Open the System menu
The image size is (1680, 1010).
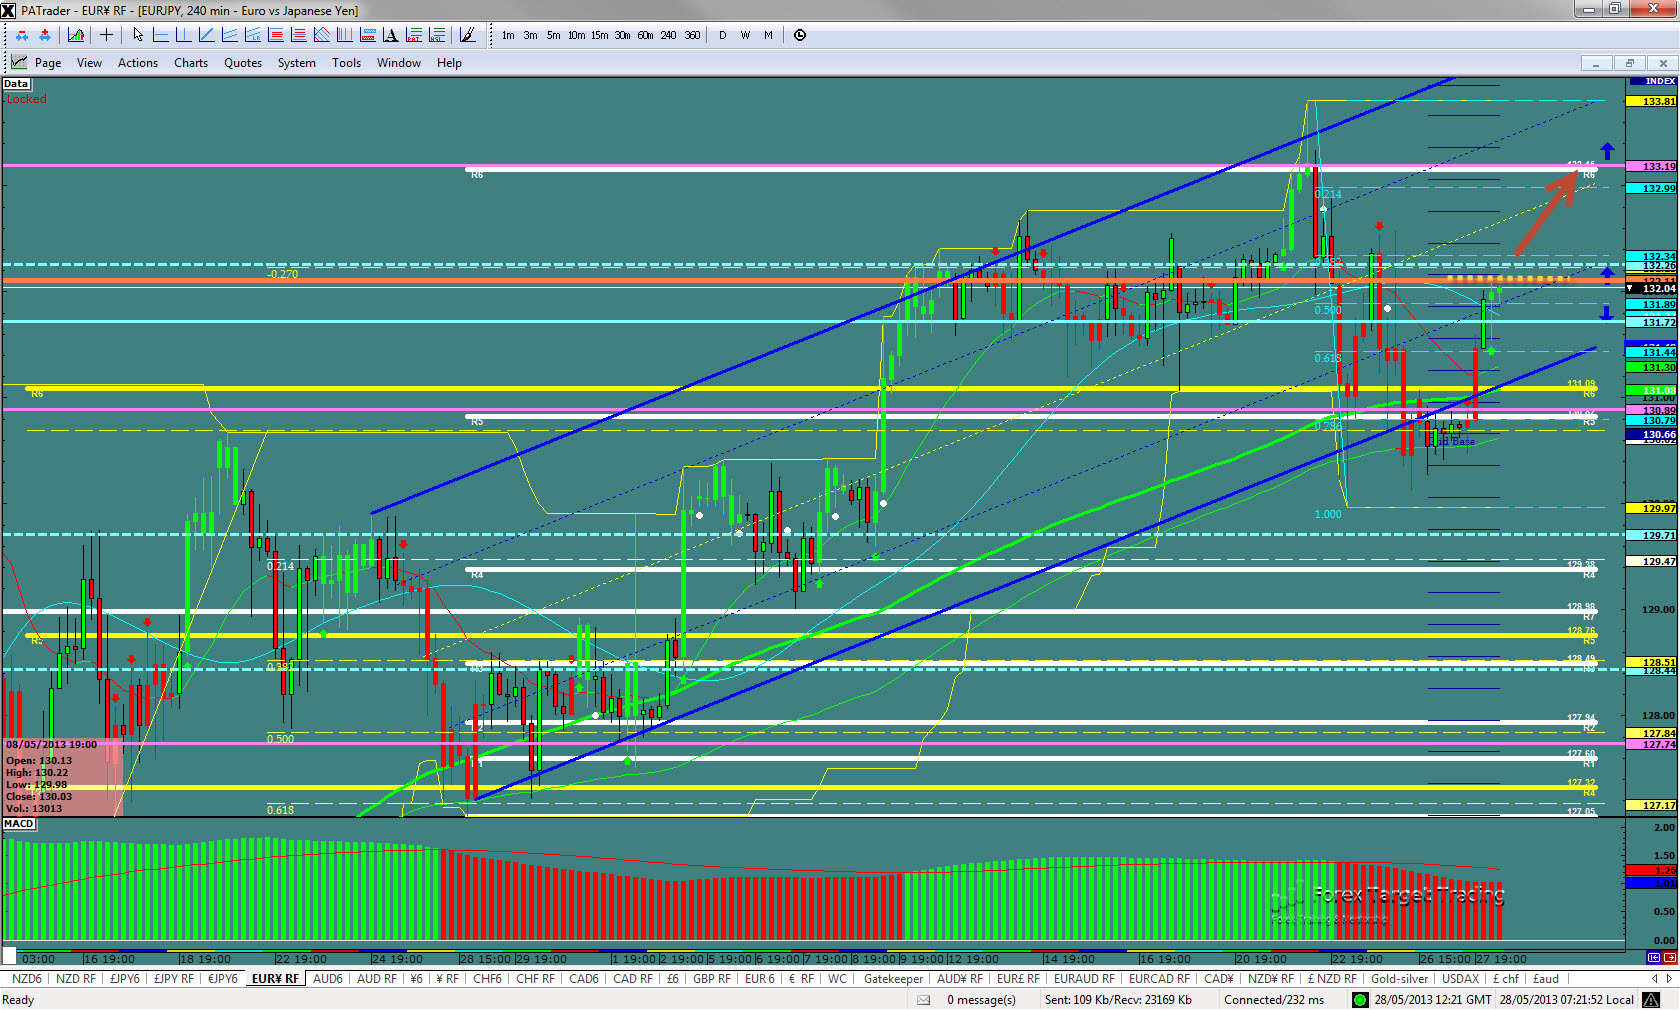point(297,63)
